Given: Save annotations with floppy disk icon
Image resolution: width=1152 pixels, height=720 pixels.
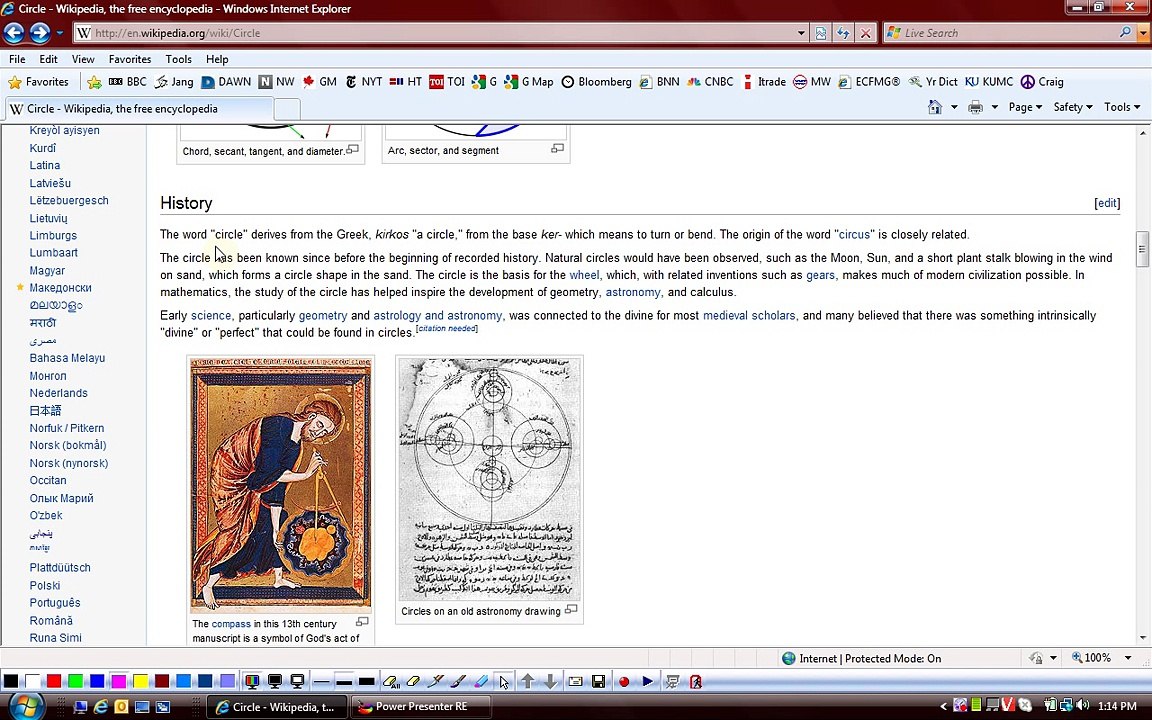Looking at the screenshot, I should point(598,682).
